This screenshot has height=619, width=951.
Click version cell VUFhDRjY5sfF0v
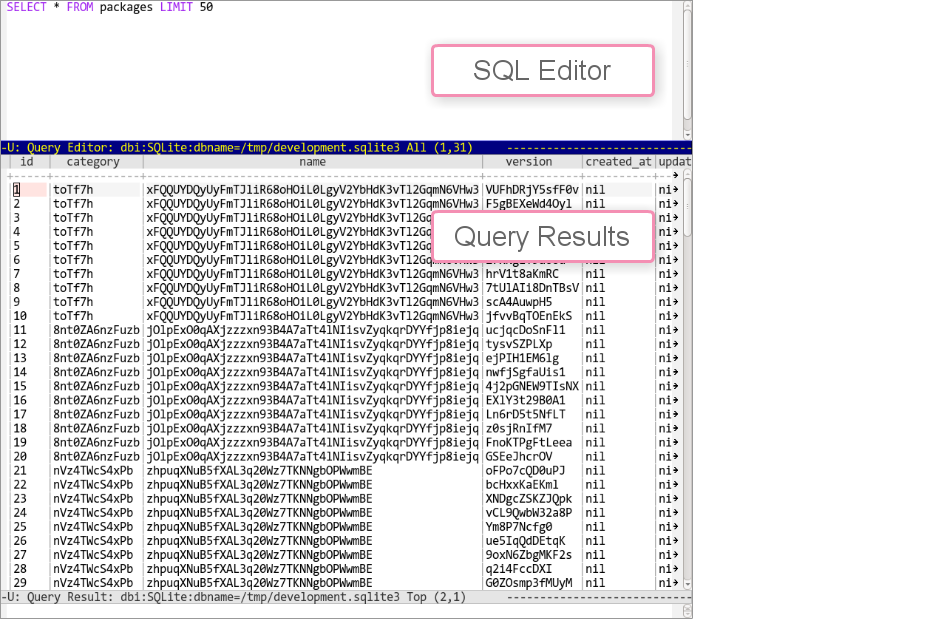tap(532, 190)
